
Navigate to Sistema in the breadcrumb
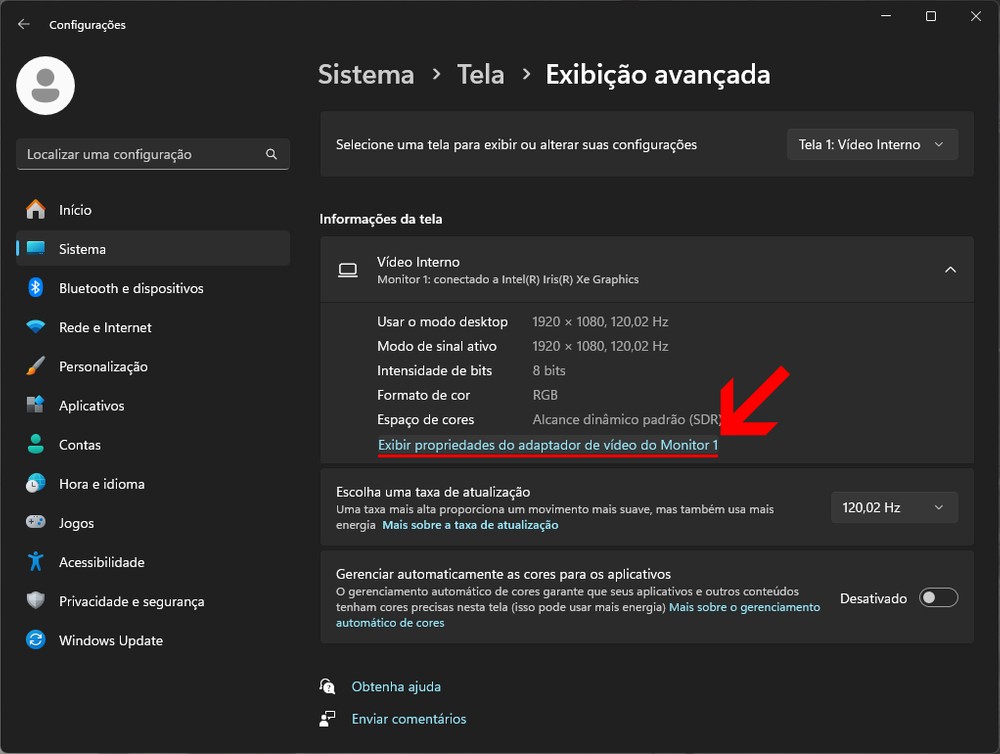[366, 75]
